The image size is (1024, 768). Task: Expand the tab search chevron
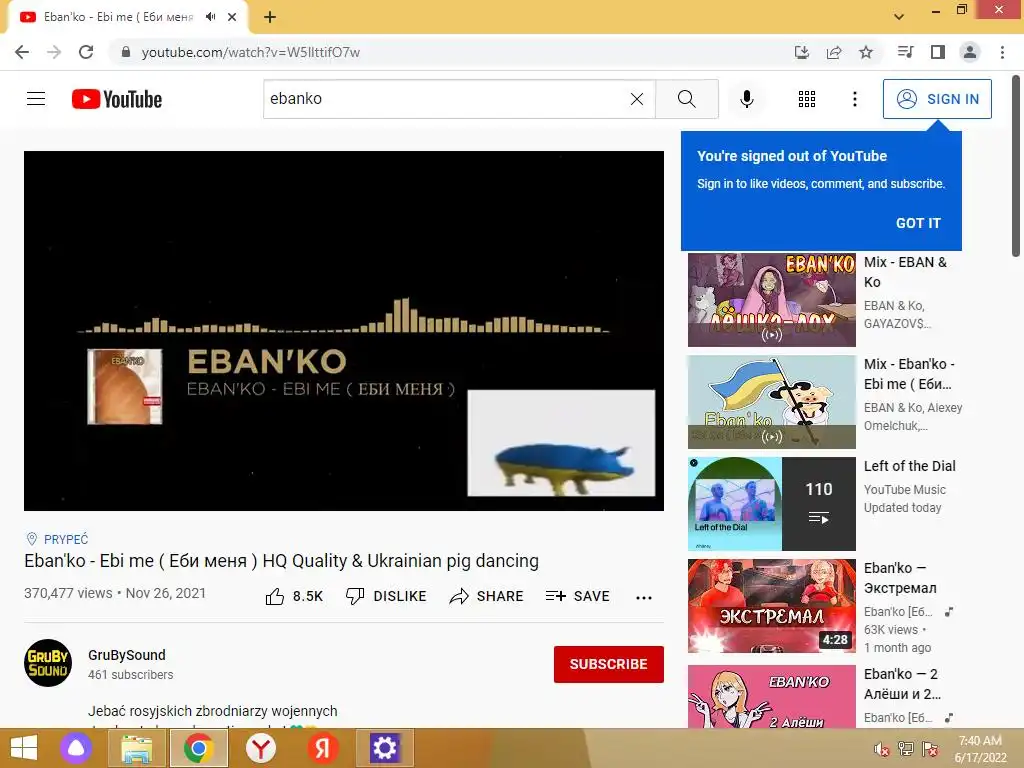click(x=899, y=17)
